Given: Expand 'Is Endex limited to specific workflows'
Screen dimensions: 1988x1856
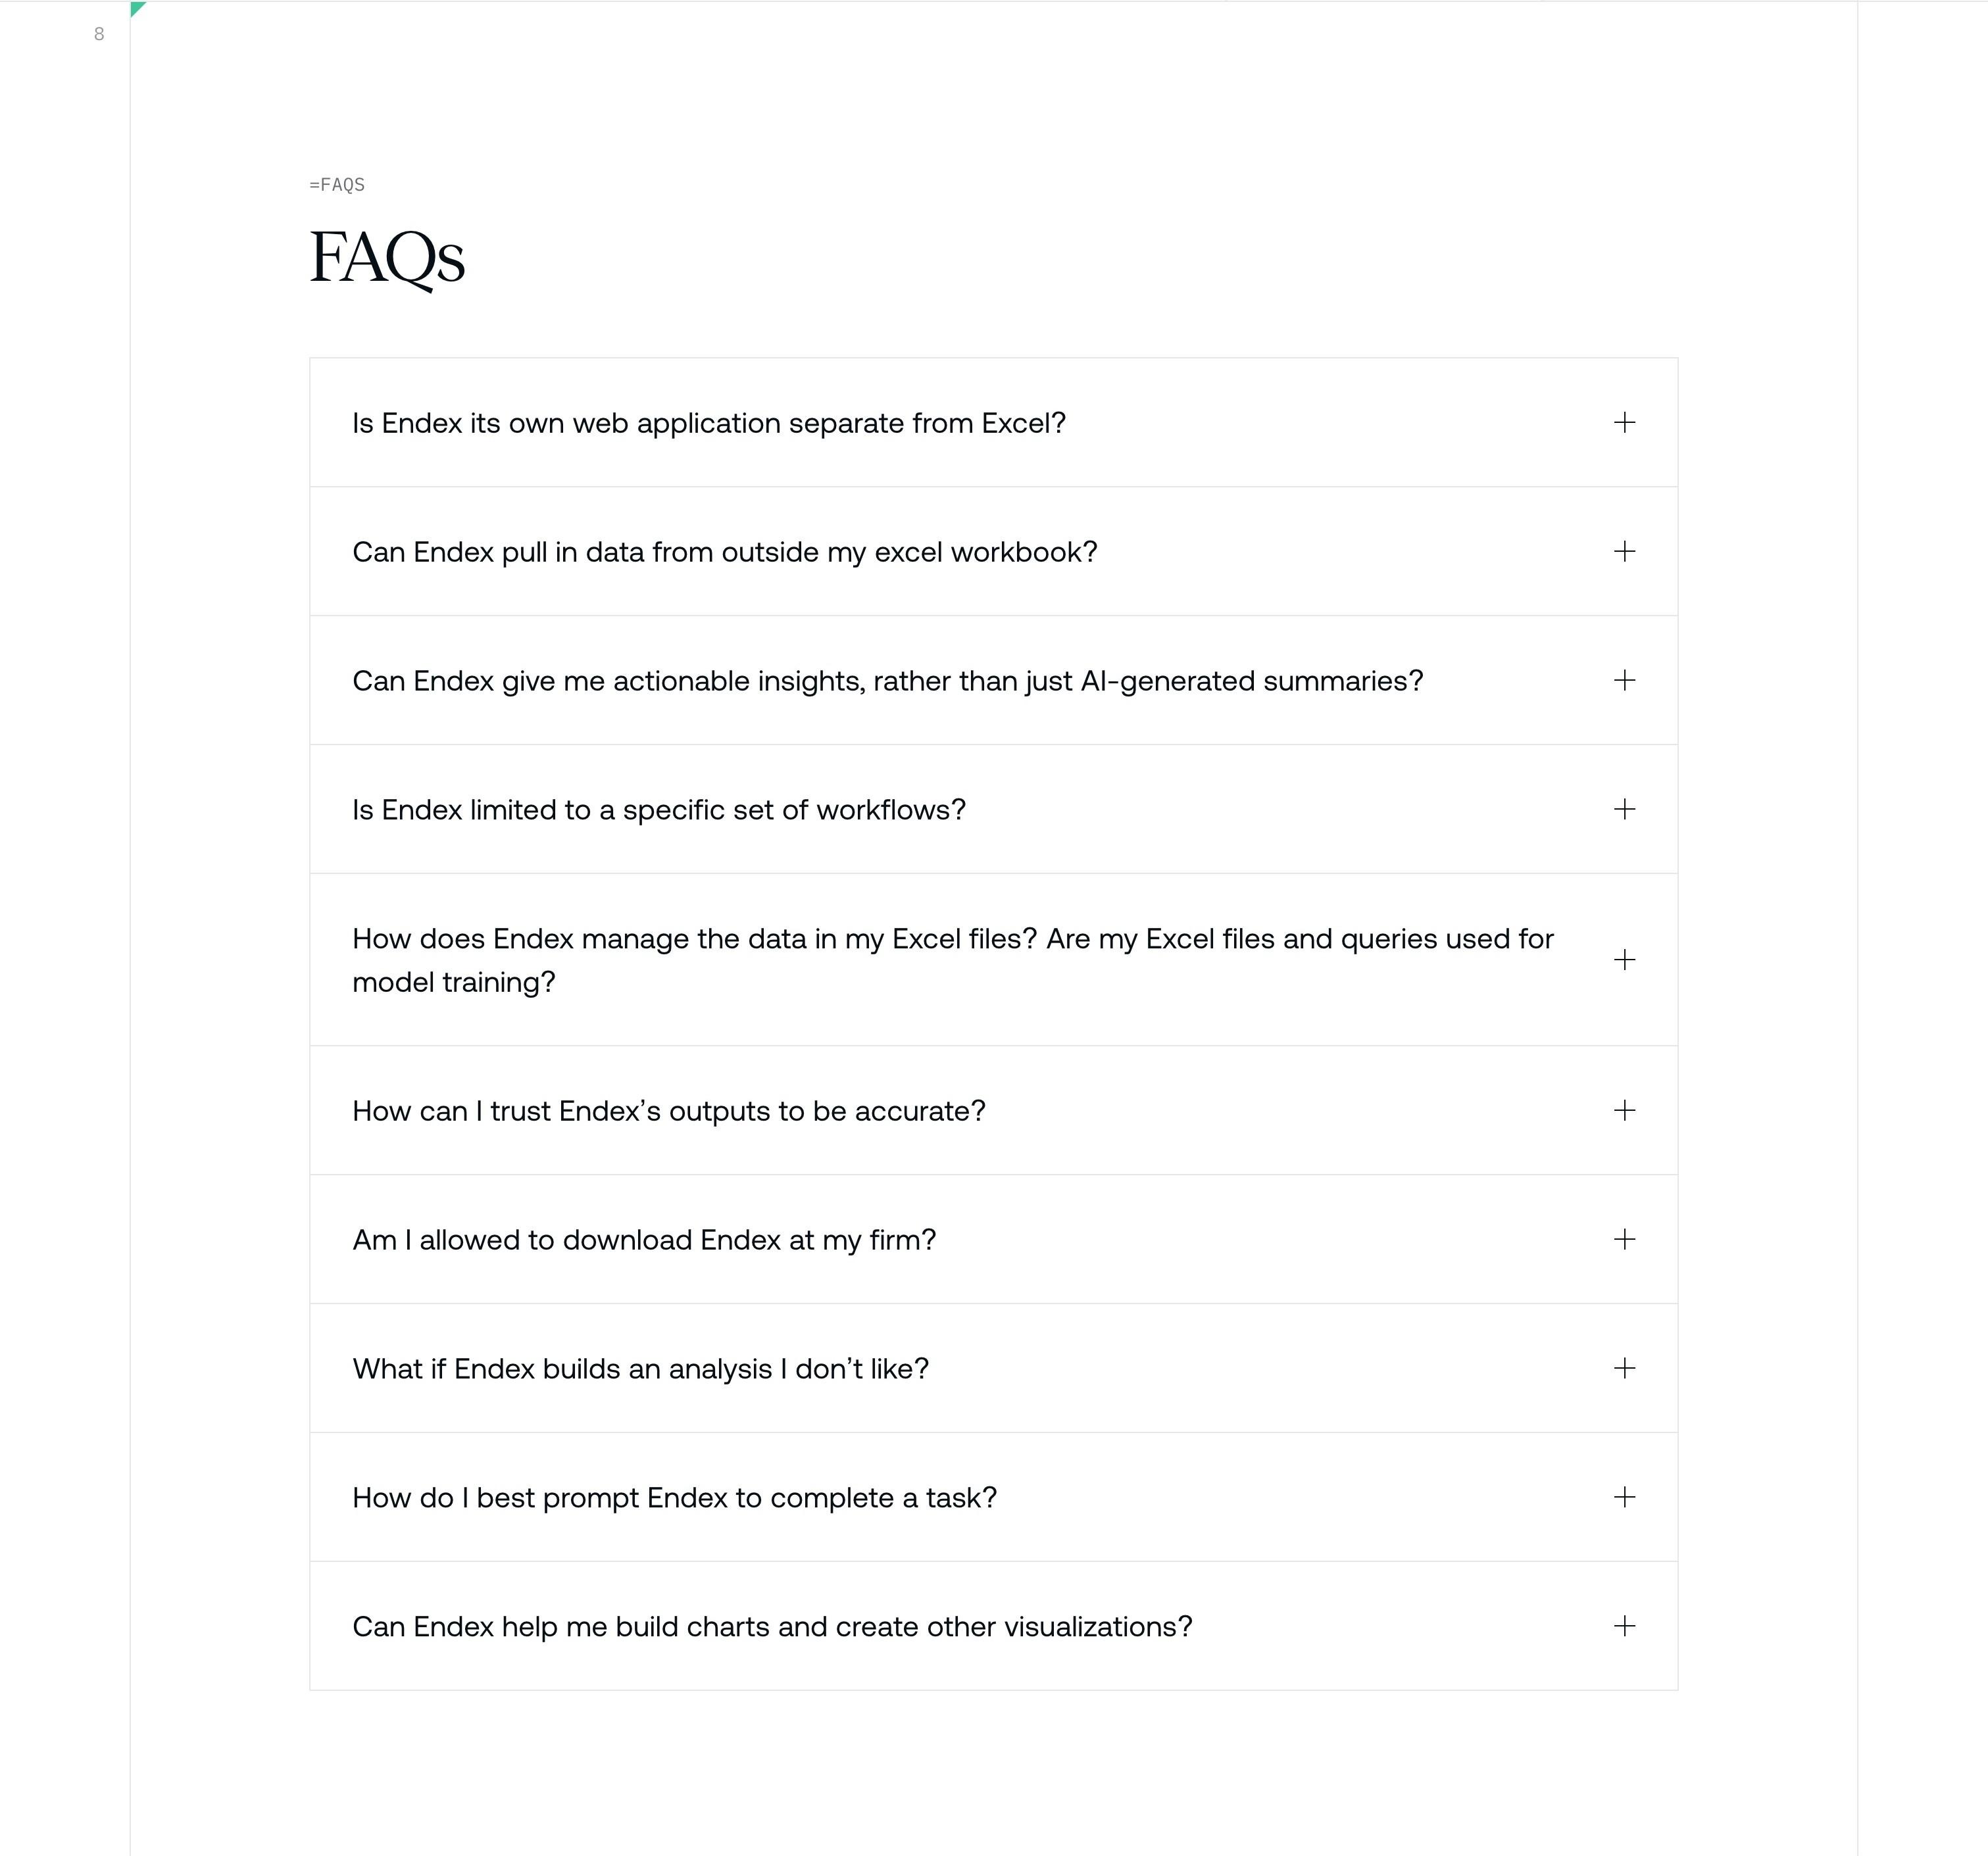Looking at the screenshot, I should point(658,810).
